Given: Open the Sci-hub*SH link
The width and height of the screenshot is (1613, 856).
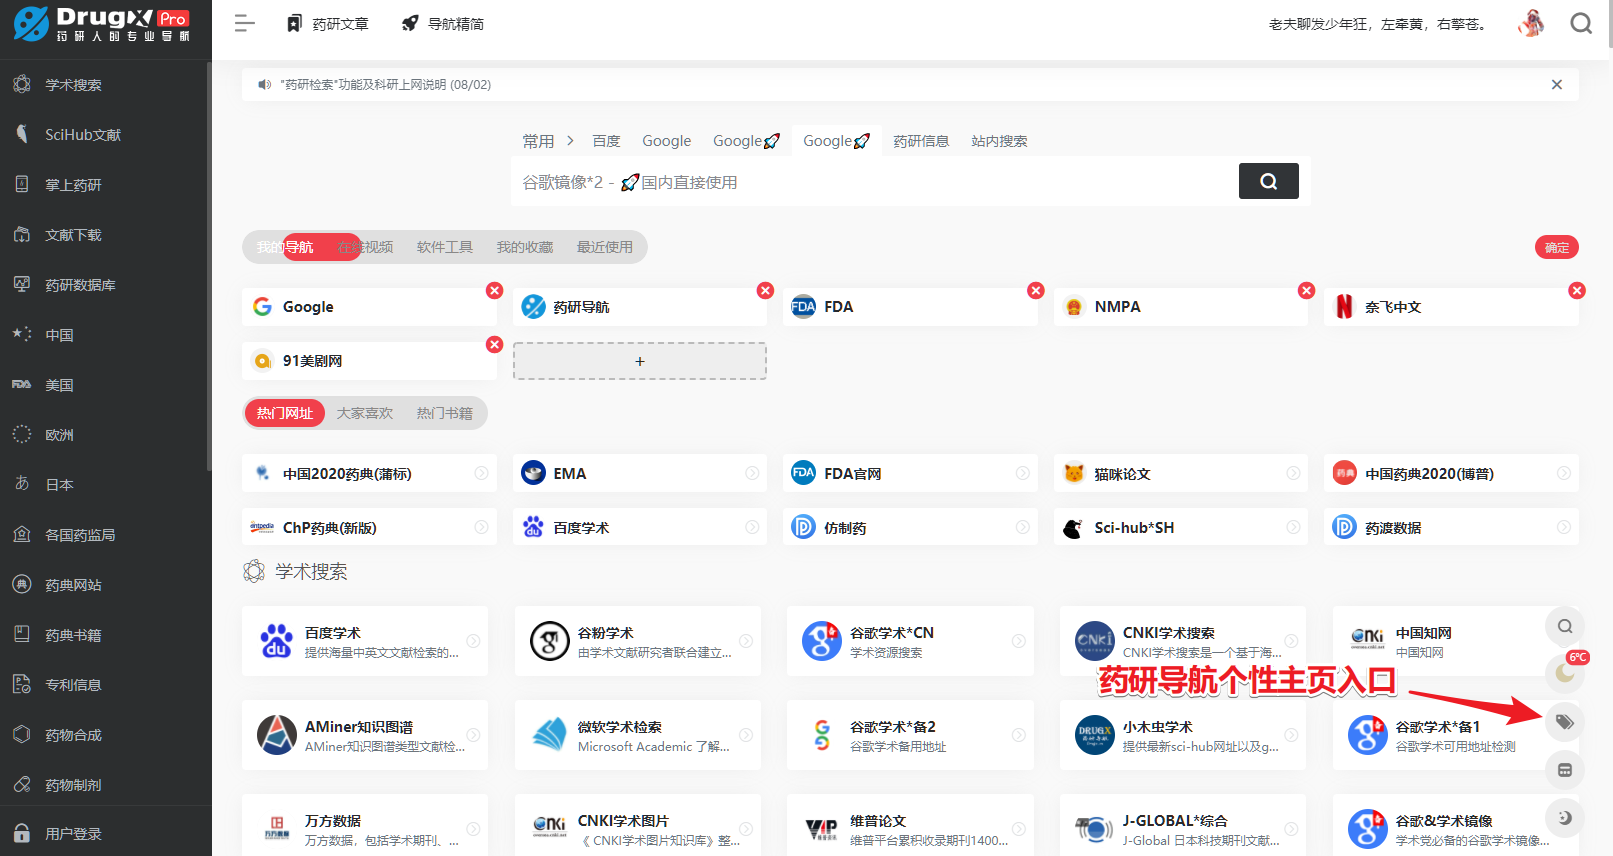Looking at the screenshot, I should point(1181,527).
